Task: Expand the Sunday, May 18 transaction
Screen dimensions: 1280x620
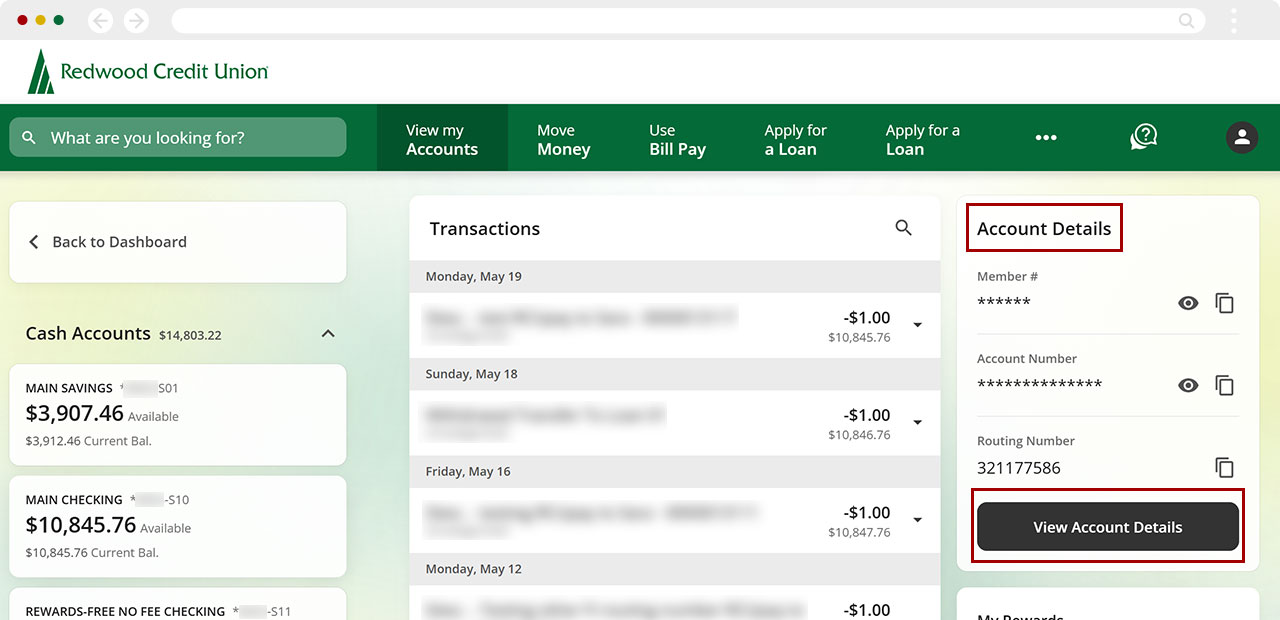Action: pos(917,422)
